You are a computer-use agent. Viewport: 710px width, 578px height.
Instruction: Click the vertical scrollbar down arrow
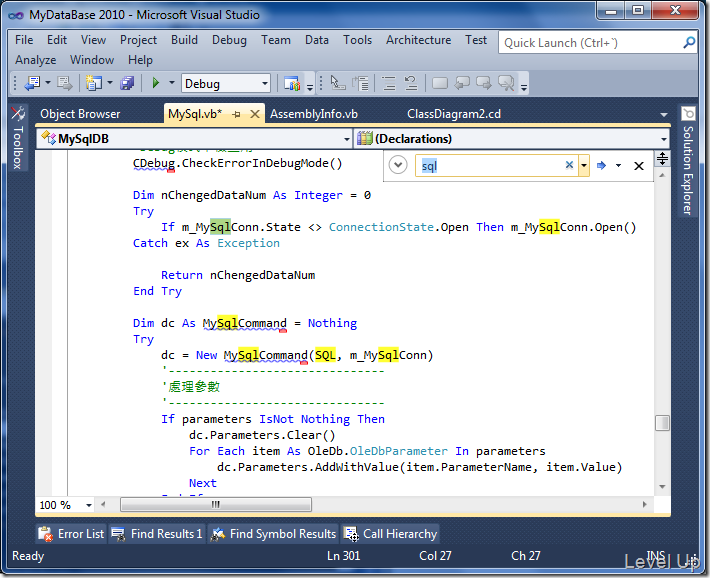[x=662, y=487]
